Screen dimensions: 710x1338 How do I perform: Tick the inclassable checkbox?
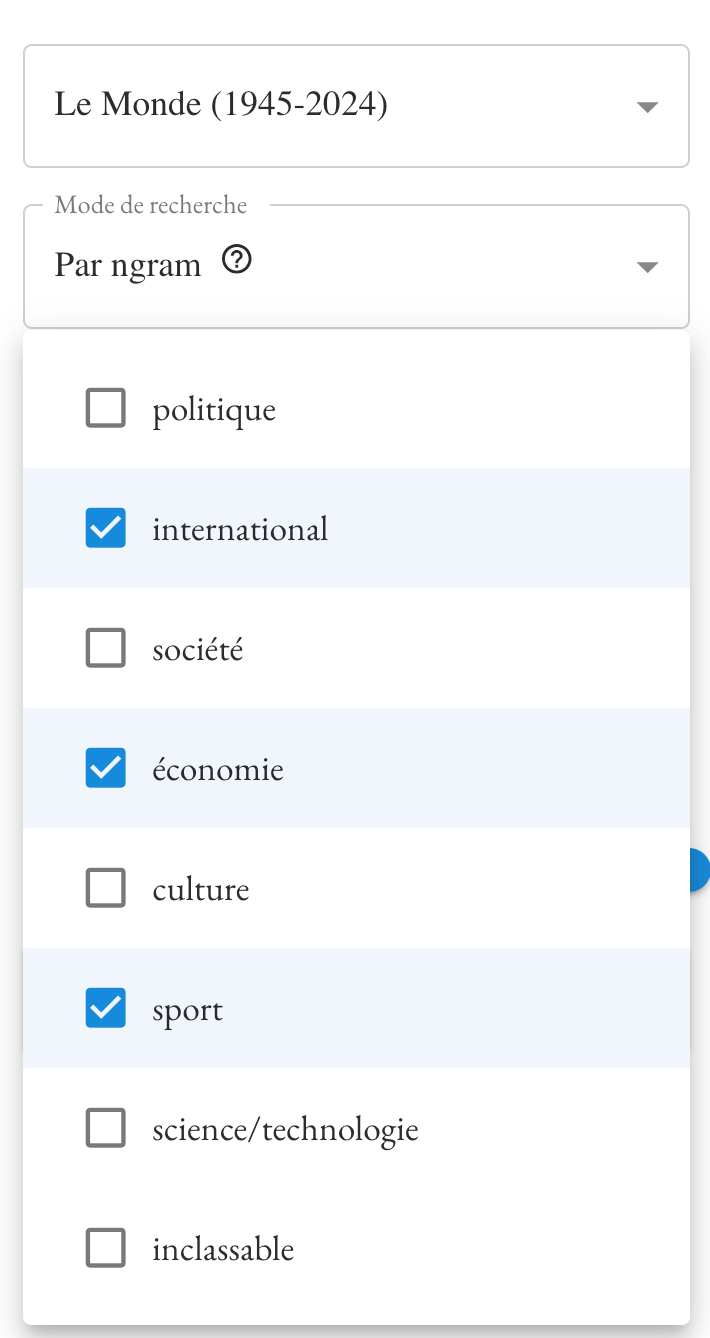tap(106, 1248)
